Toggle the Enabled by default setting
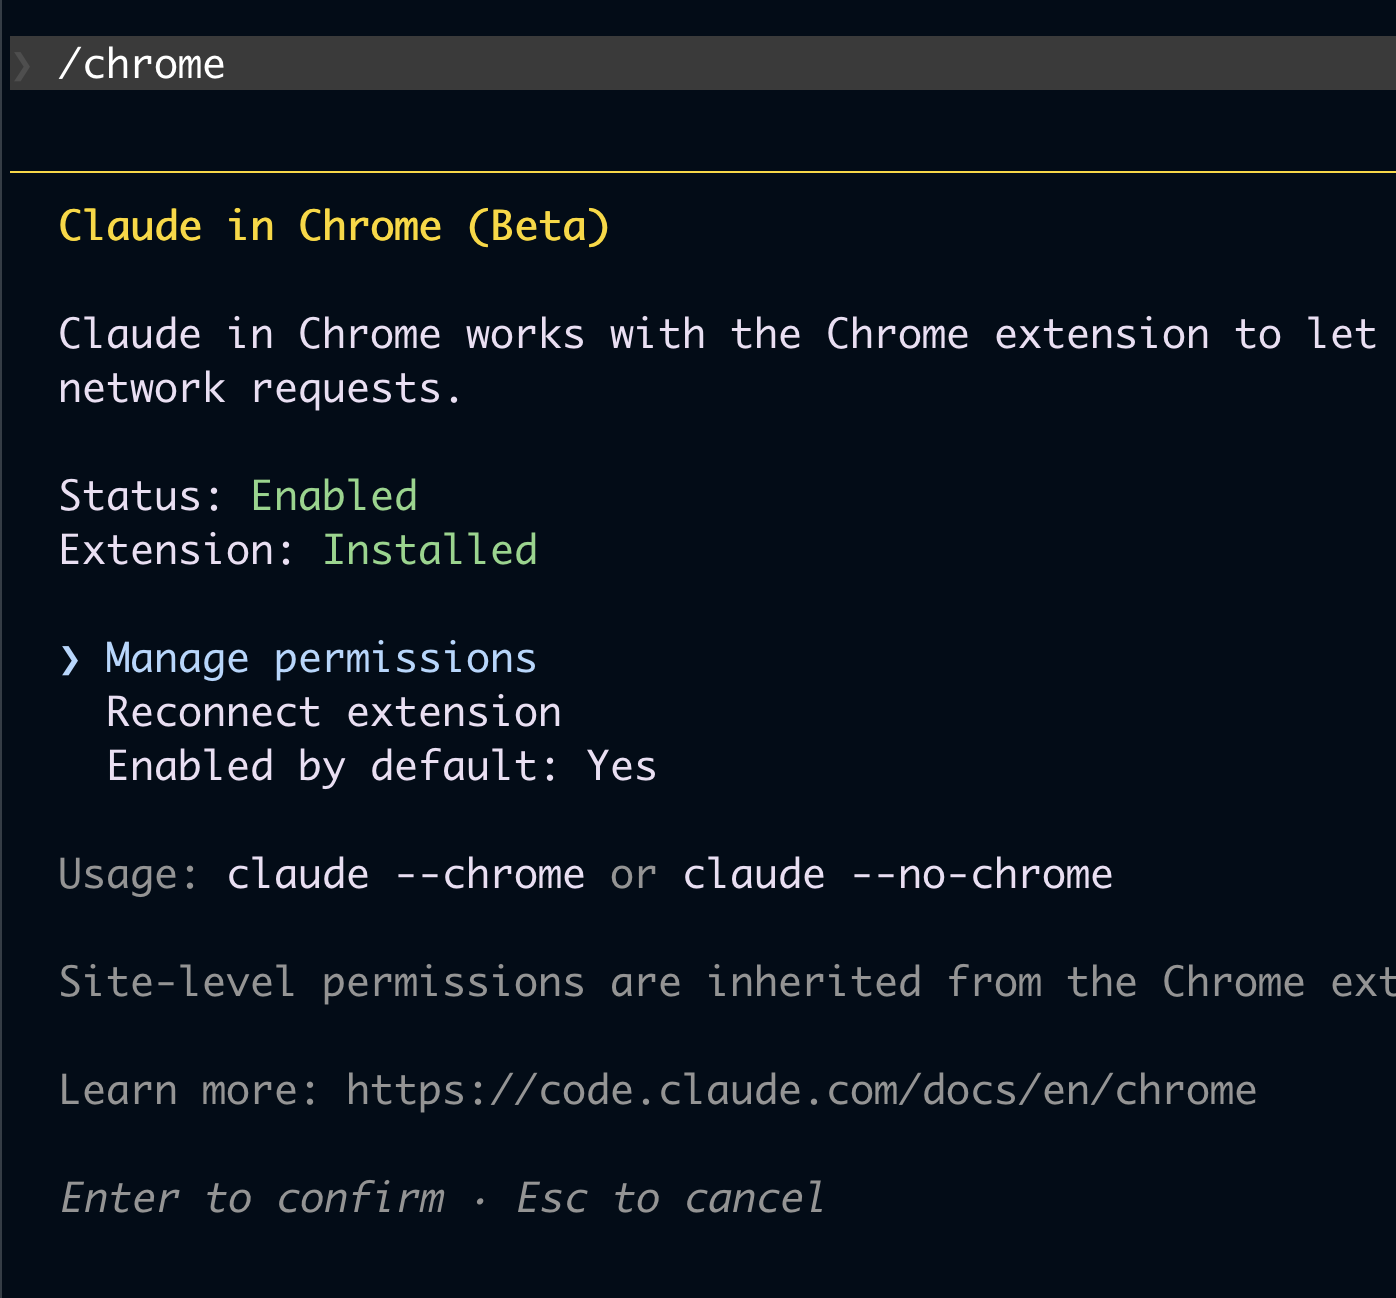 pos(382,767)
